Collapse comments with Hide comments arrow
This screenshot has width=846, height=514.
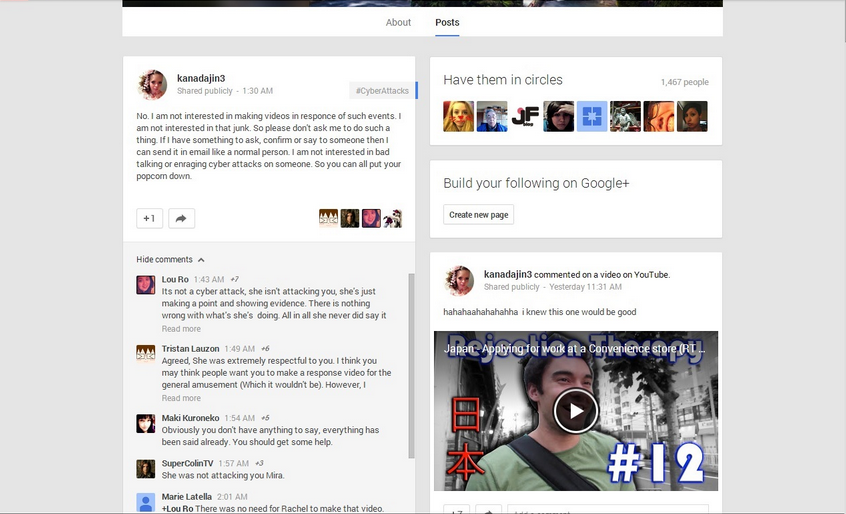point(170,259)
